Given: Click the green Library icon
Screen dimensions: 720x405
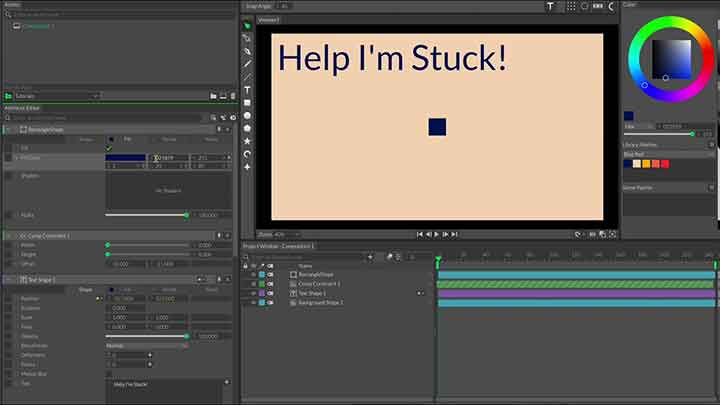Looking at the screenshot, I should [x=8, y=96].
